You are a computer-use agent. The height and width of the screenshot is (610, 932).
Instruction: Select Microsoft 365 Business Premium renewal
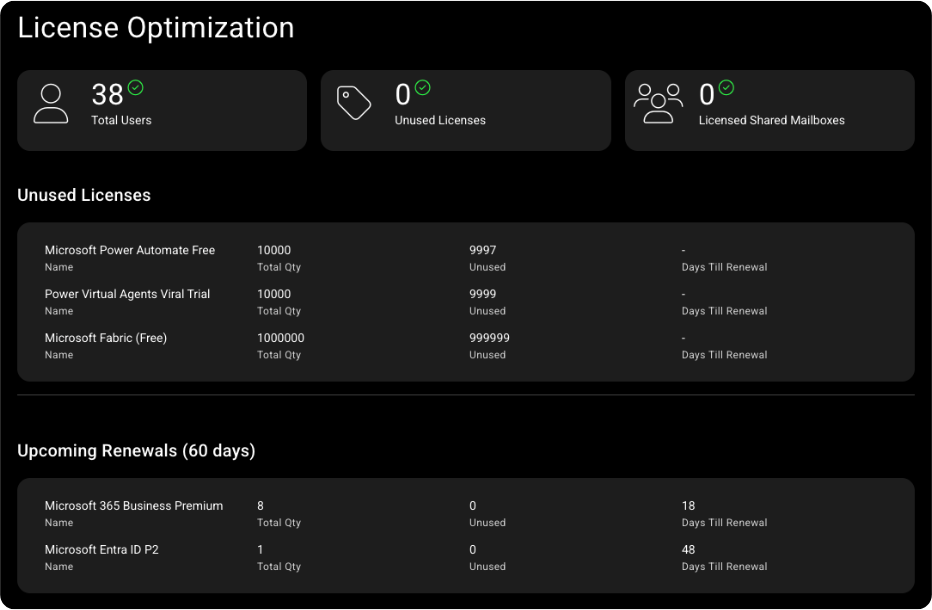point(134,506)
